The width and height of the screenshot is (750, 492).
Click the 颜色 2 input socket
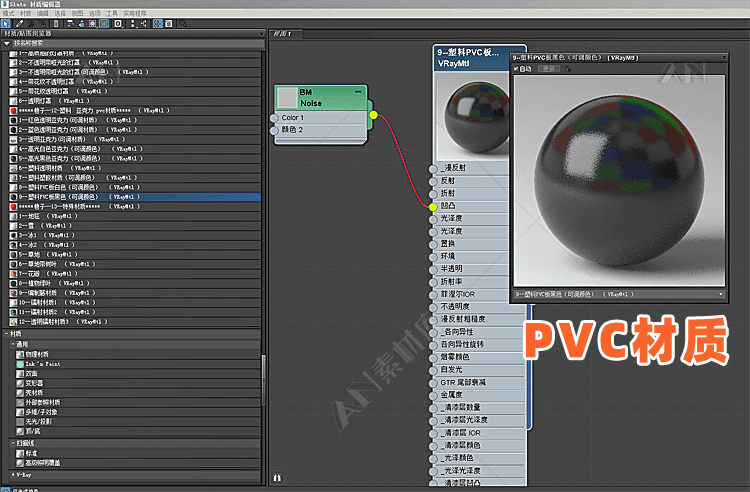point(274,131)
